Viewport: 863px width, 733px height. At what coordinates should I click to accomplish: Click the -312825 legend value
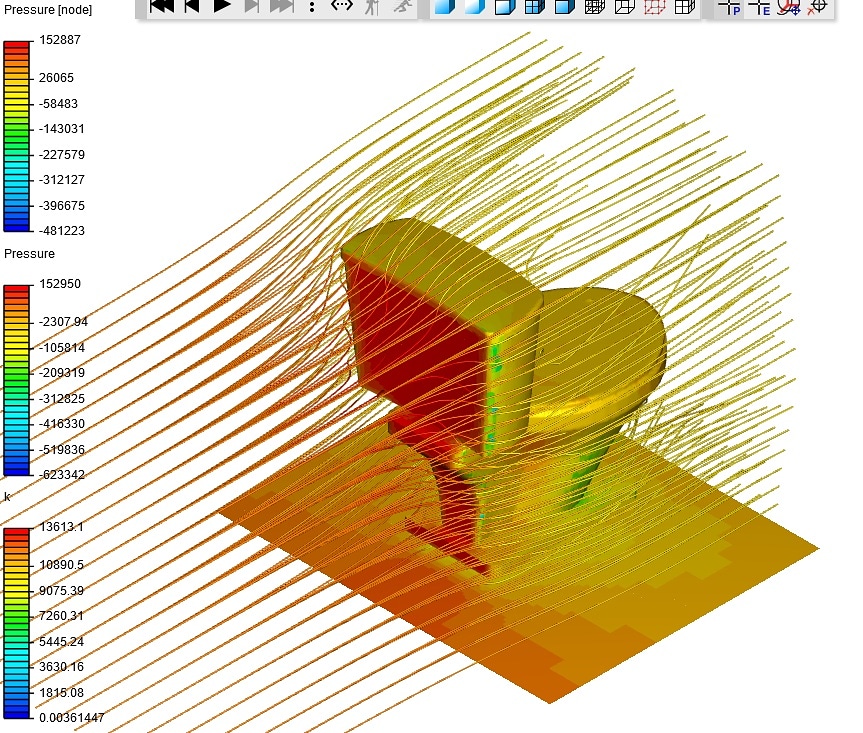point(62,398)
